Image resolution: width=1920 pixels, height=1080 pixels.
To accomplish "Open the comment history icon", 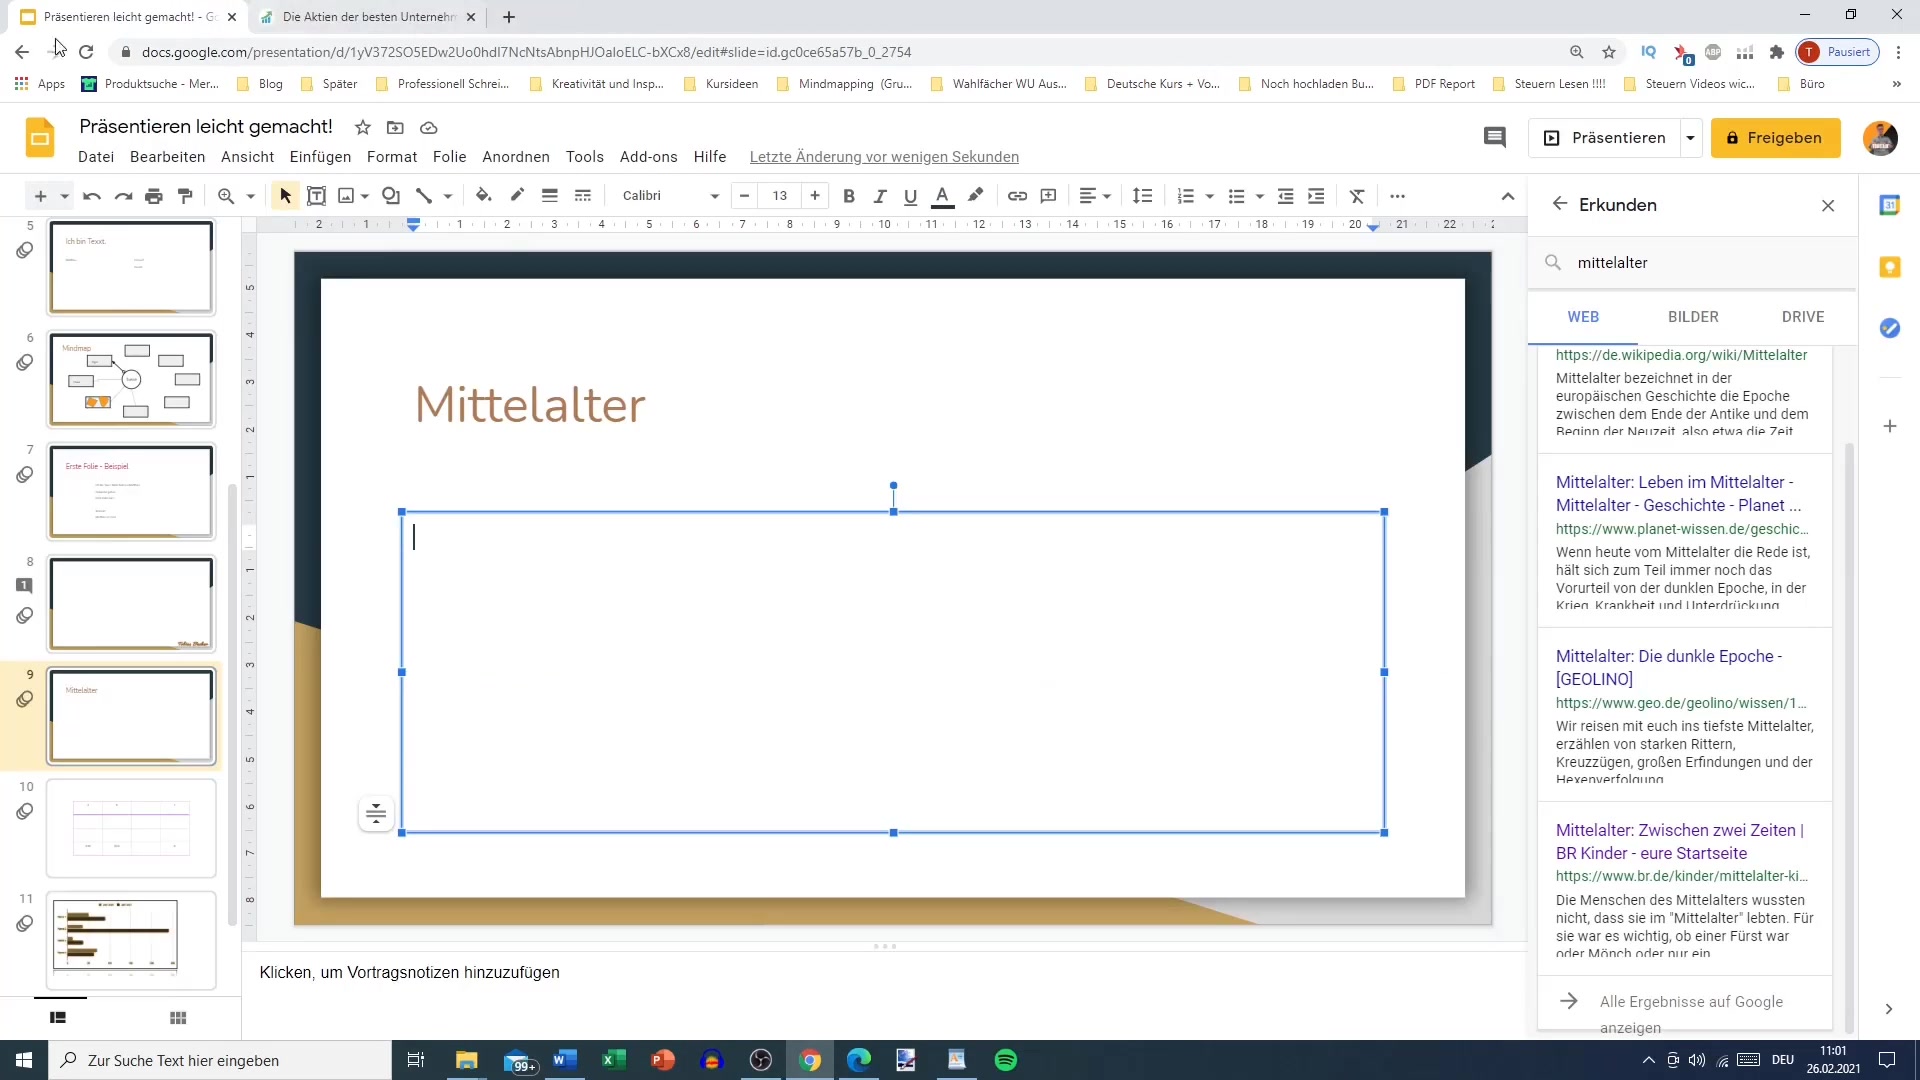I will 1494,138.
